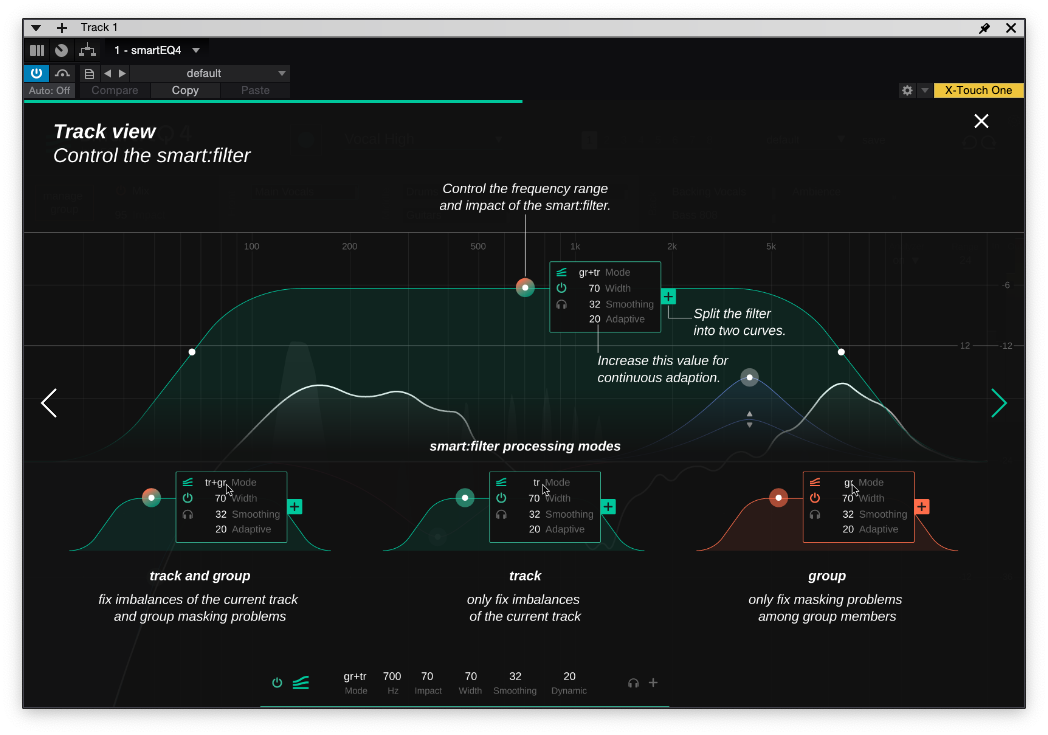The height and width of the screenshot is (735, 1048).
Task: Go to next preset arrow
Action: click(x=122, y=73)
